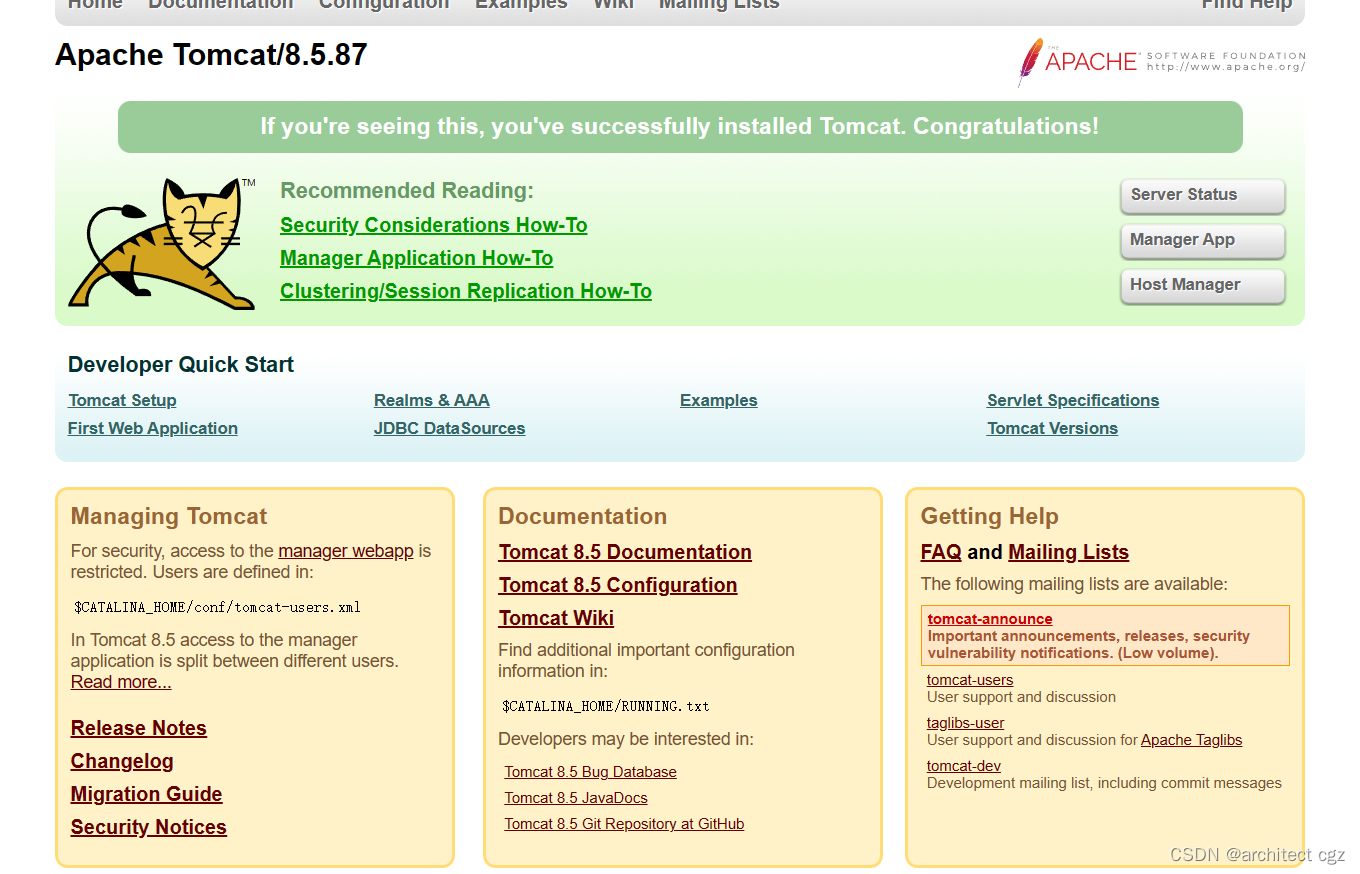Open Security Considerations How-To guide

tap(433, 225)
